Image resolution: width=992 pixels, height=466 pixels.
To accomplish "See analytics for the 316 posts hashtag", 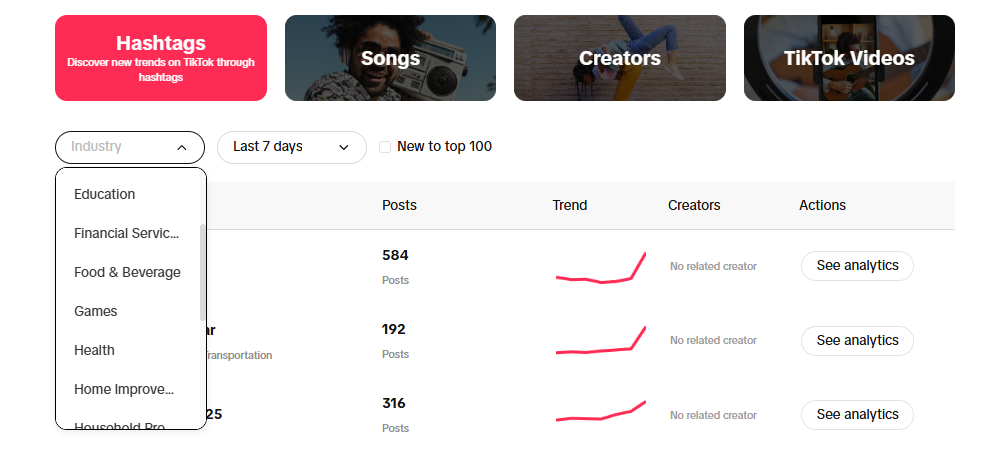I will point(857,414).
